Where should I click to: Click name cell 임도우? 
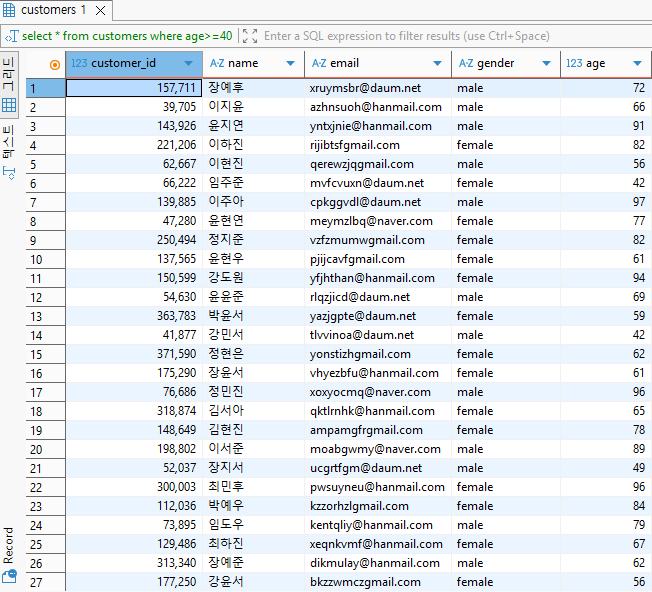click(x=253, y=525)
